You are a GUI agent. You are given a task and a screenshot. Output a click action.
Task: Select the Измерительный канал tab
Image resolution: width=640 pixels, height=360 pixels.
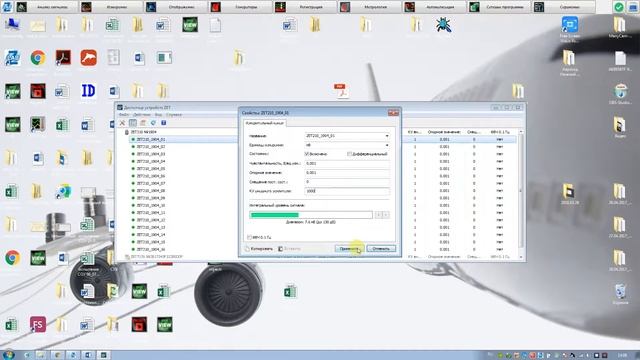(264, 122)
